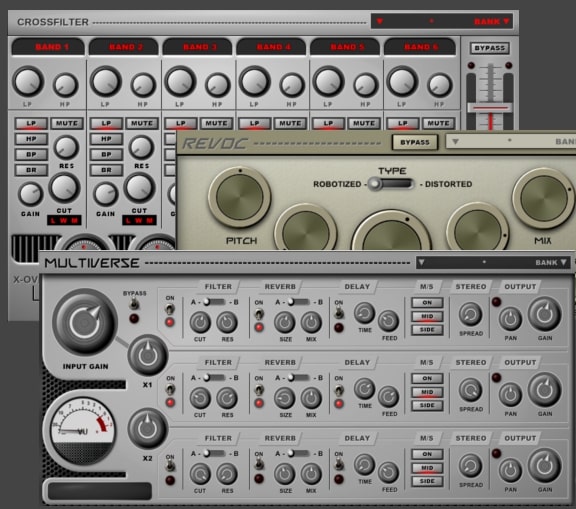
Task: Toggle first row reverb ON switch
Action: point(259,314)
